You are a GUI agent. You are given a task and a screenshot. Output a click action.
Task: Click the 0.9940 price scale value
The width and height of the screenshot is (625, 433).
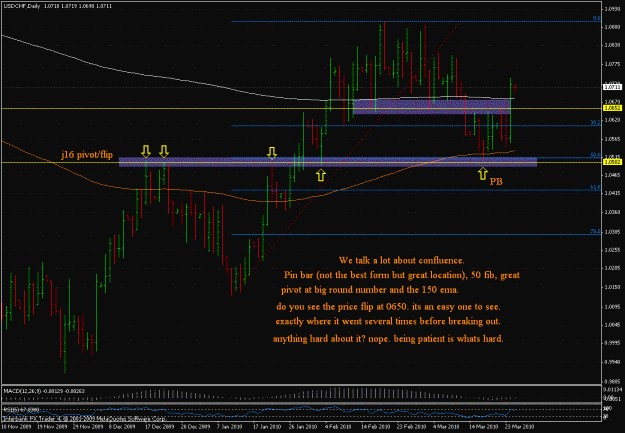click(613, 362)
